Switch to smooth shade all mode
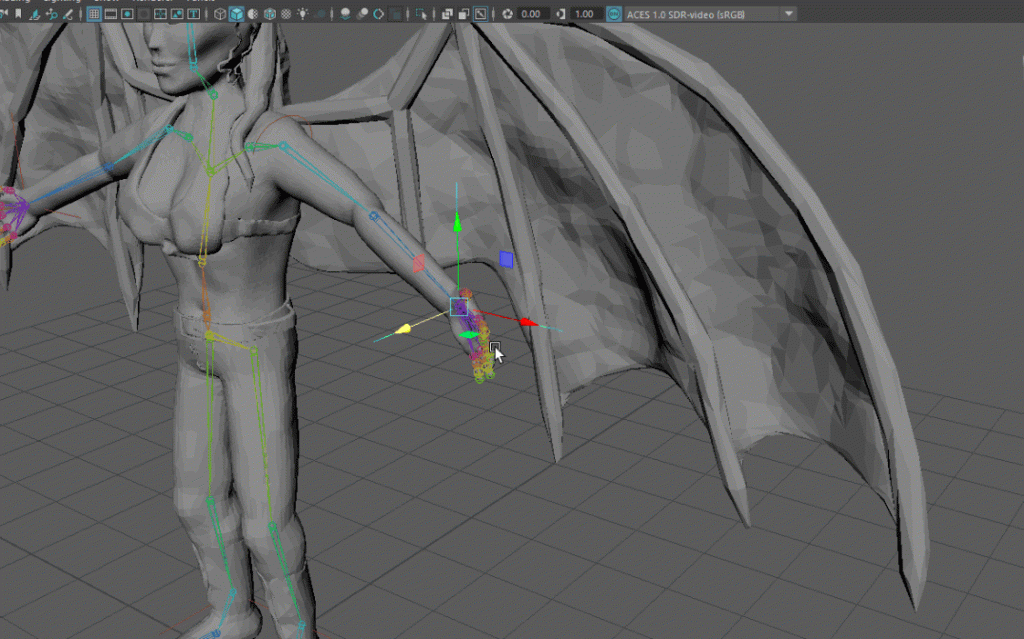The width and height of the screenshot is (1024, 639). (236, 14)
